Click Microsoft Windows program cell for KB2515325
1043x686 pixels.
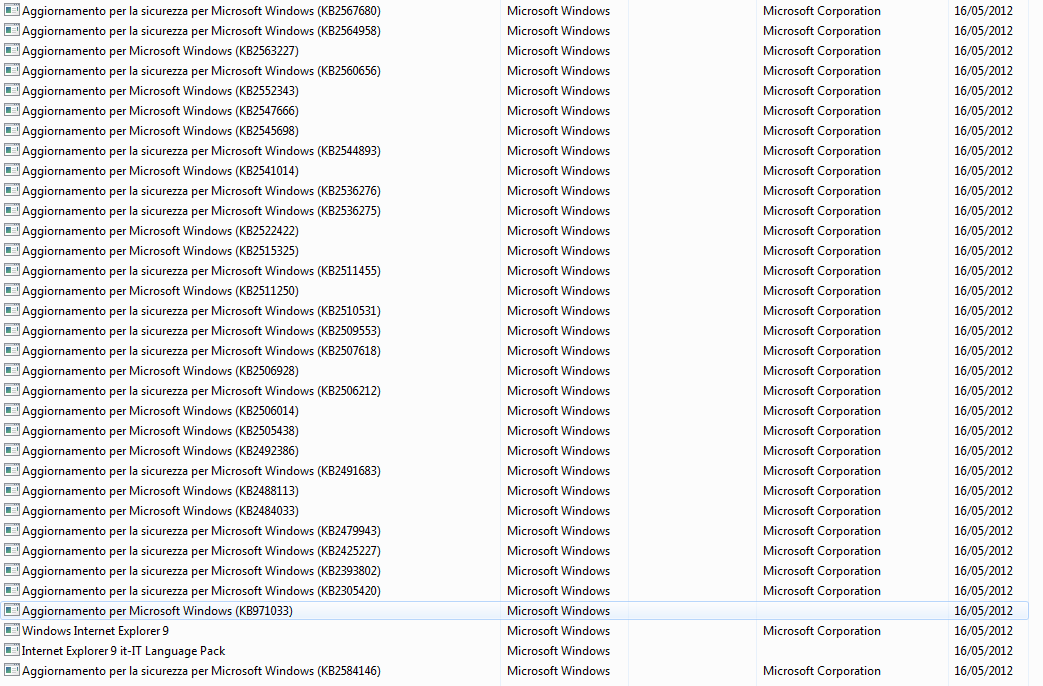558,250
